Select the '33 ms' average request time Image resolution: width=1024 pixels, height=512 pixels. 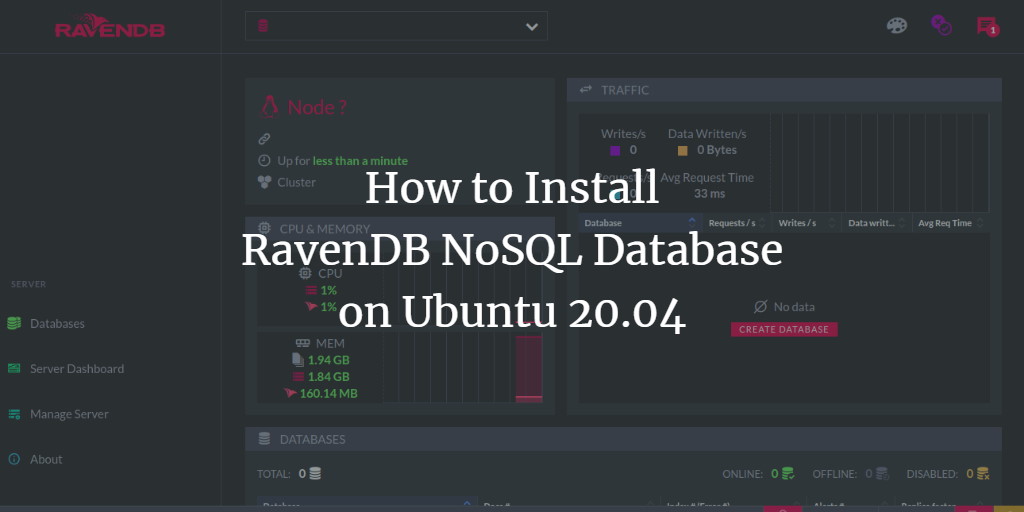709,194
